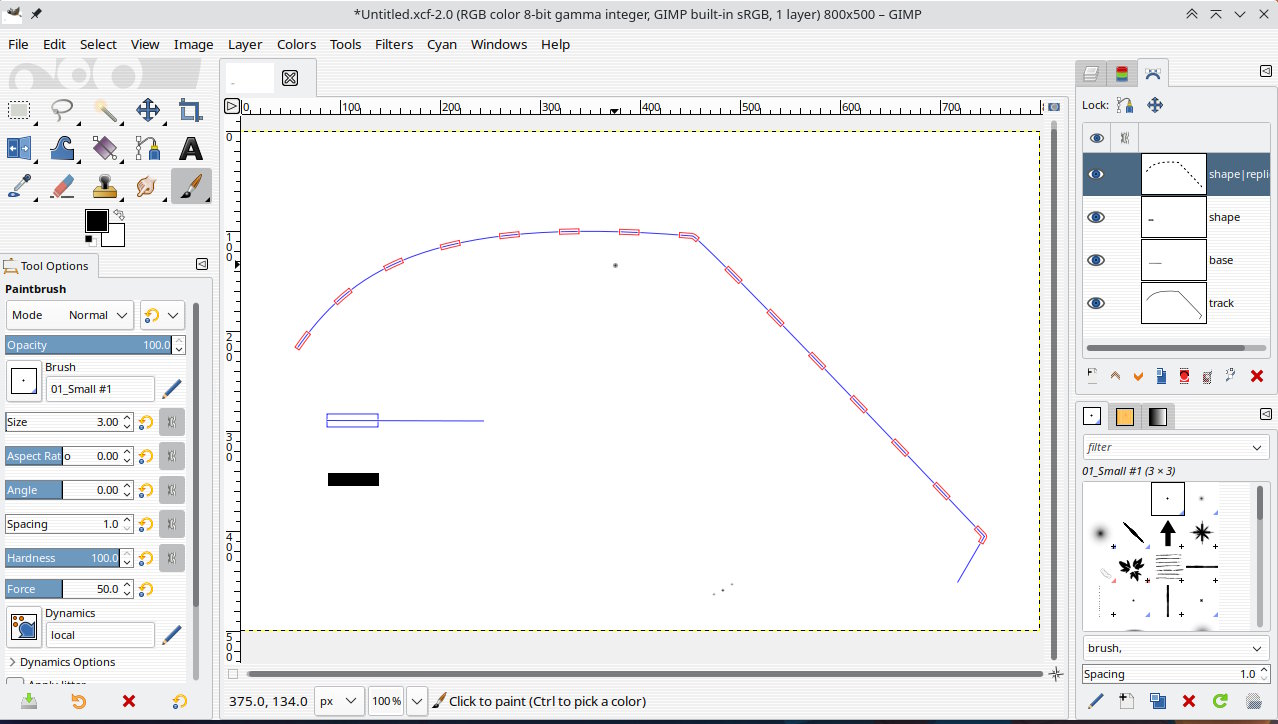The image size is (1278, 724).
Task: Open the Cyan menu
Action: [442, 44]
